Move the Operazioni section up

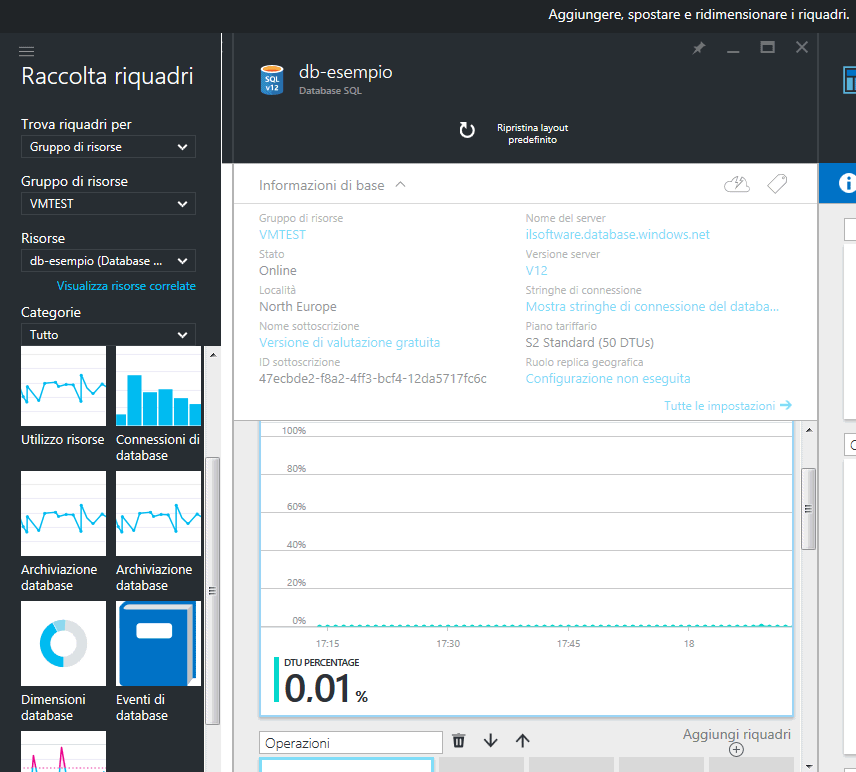point(522,741)
